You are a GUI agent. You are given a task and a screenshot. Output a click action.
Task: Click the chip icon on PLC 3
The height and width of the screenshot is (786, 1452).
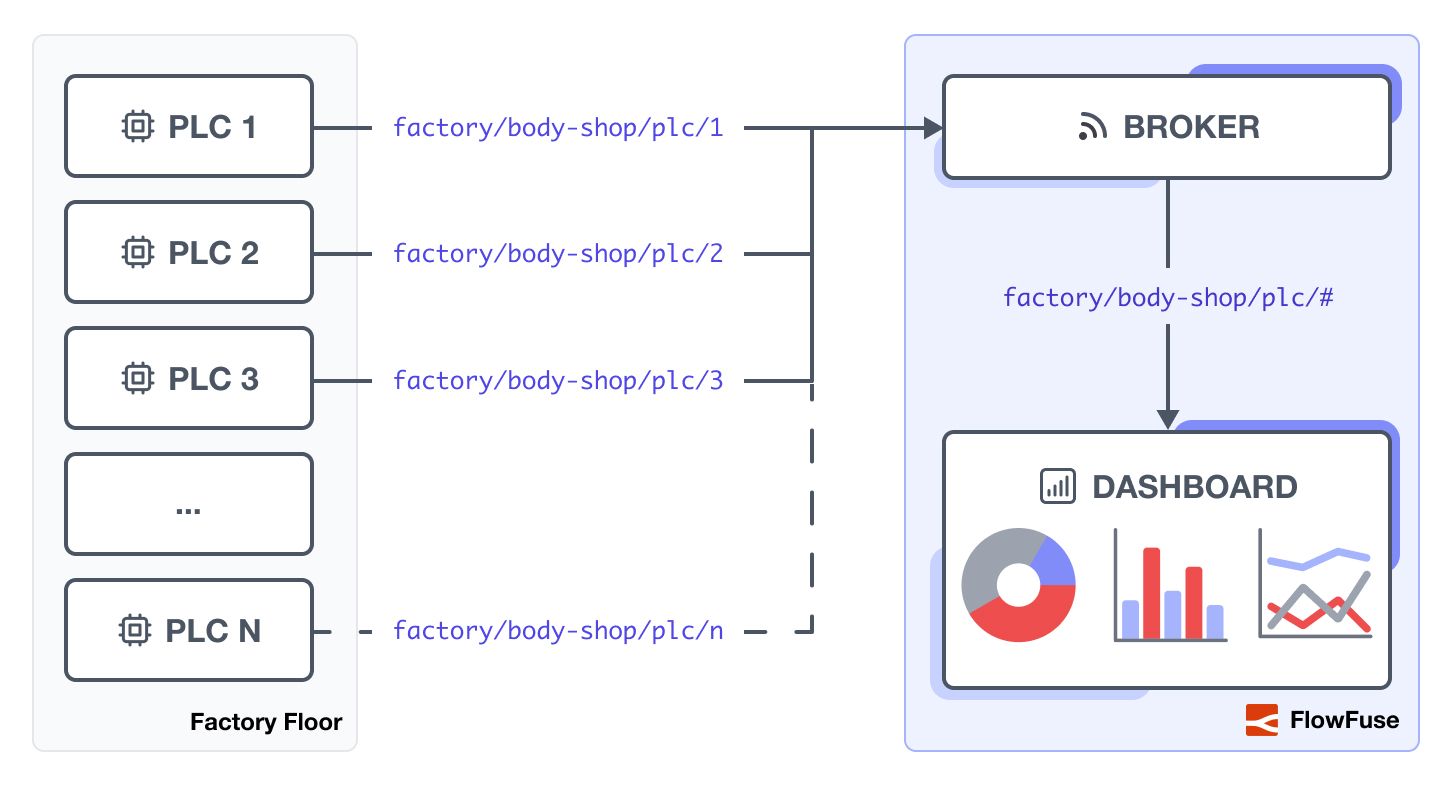(138, 378)
